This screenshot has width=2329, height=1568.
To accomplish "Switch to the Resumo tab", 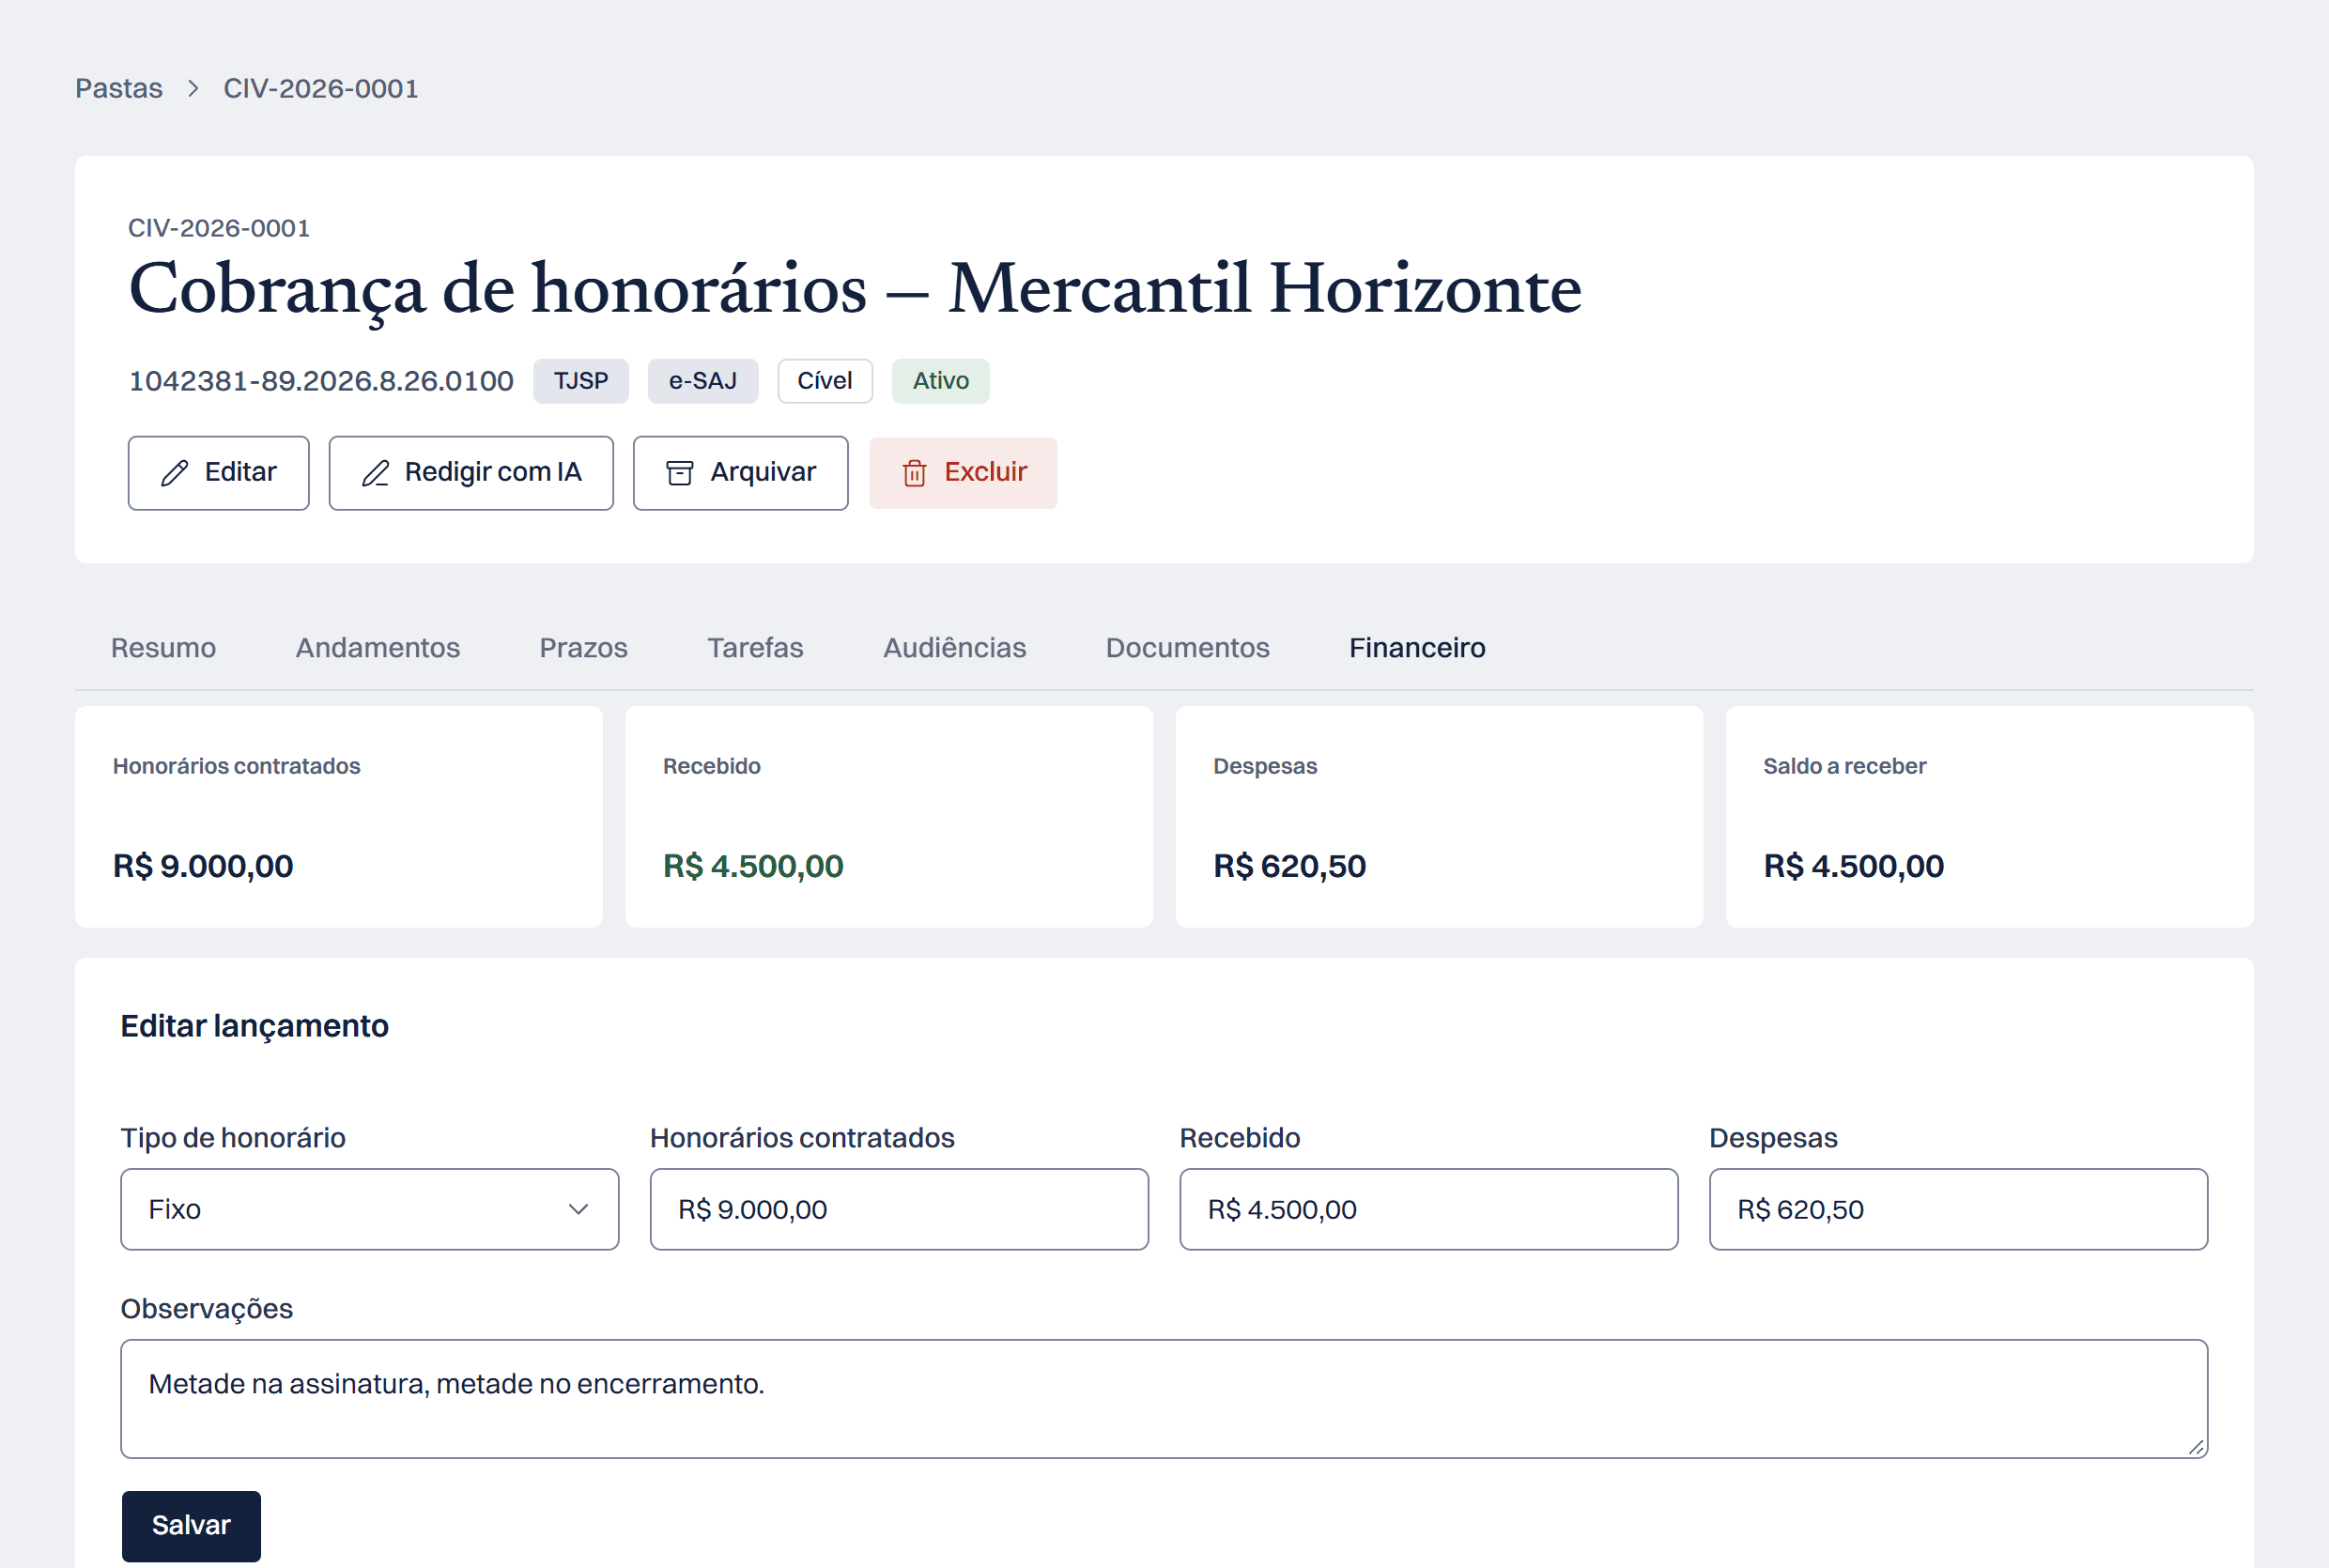I will (163, 648).
